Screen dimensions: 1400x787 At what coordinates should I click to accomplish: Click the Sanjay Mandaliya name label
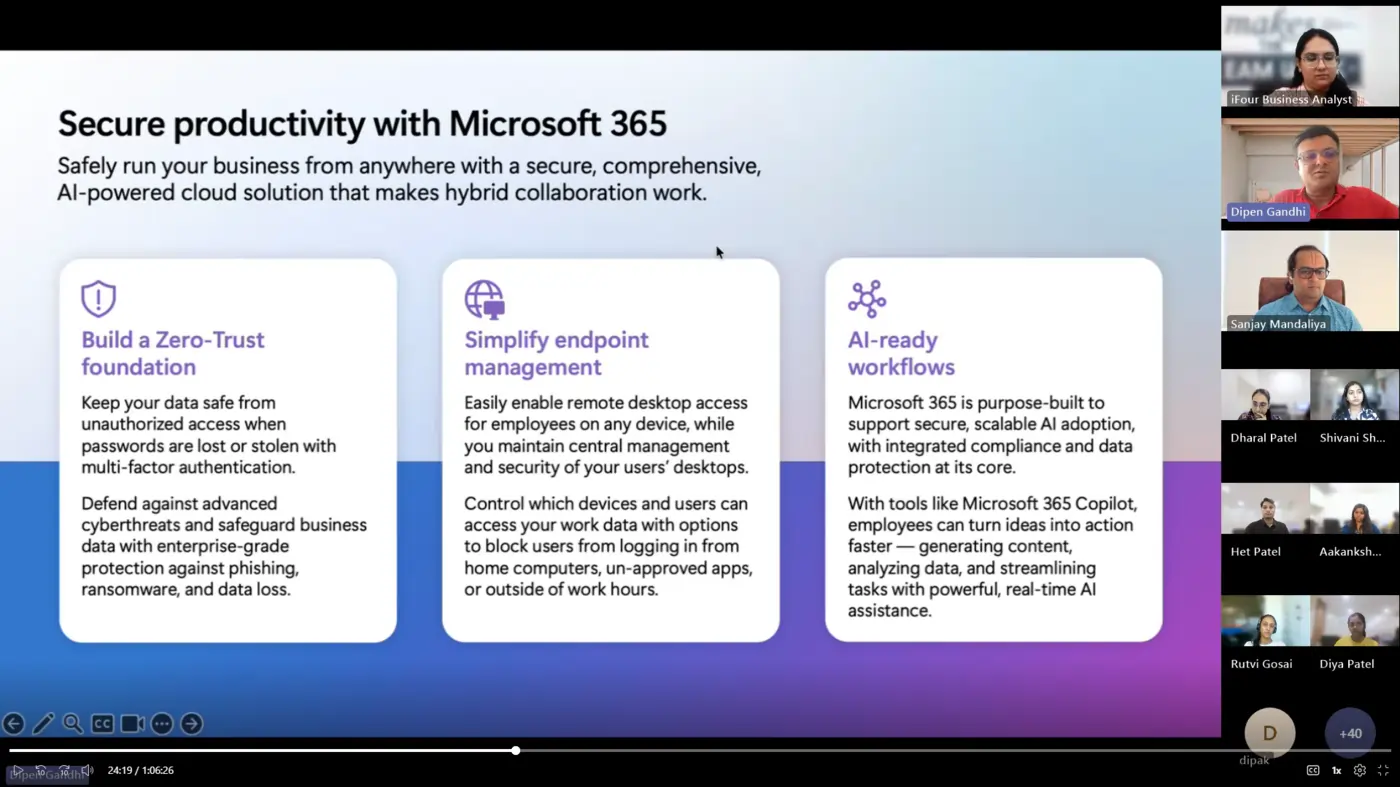tap(1278, 324)
